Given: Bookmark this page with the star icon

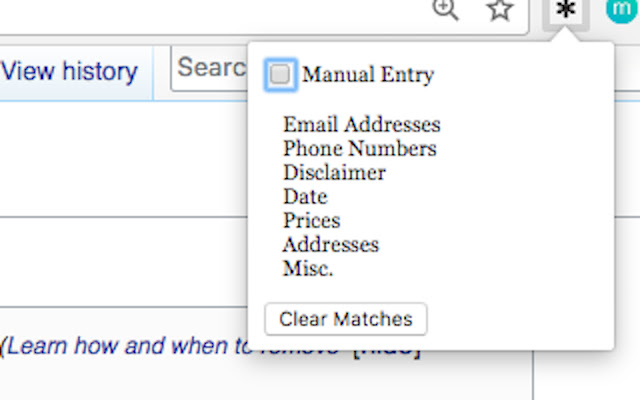Looking at the screenshot, I should 500,11.
